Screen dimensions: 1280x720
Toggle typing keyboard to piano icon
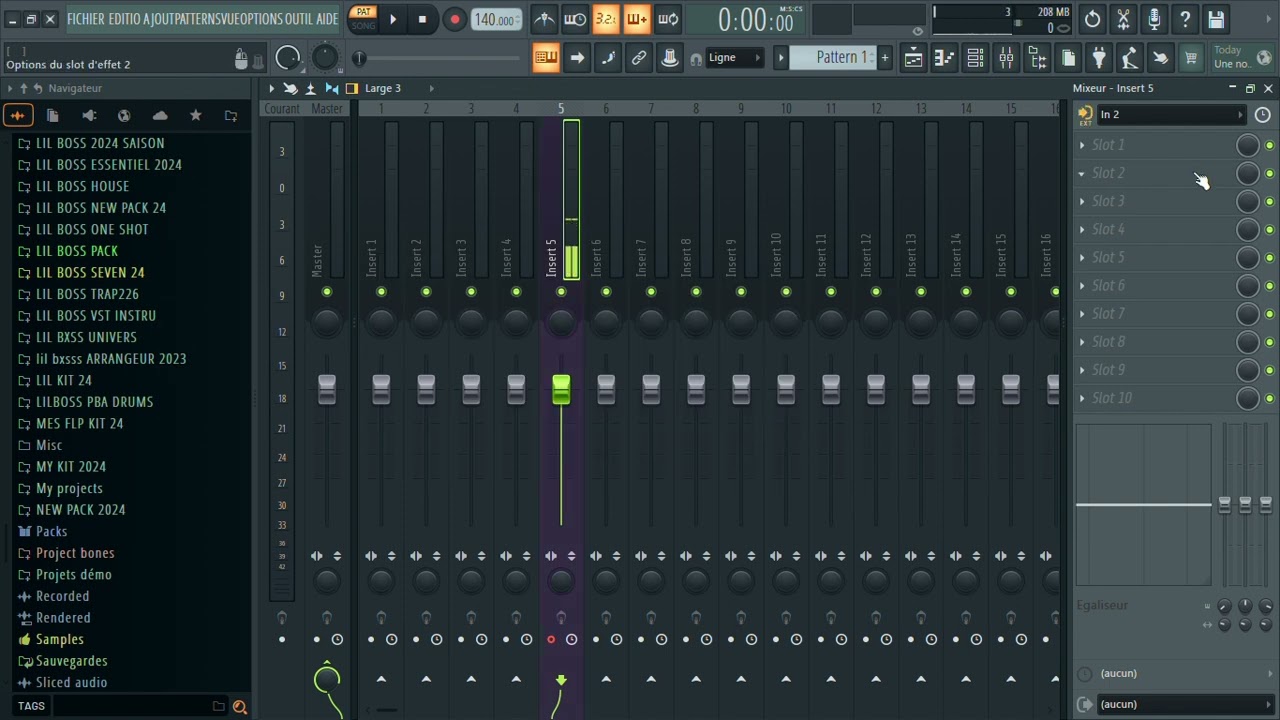tap(546, 58)
